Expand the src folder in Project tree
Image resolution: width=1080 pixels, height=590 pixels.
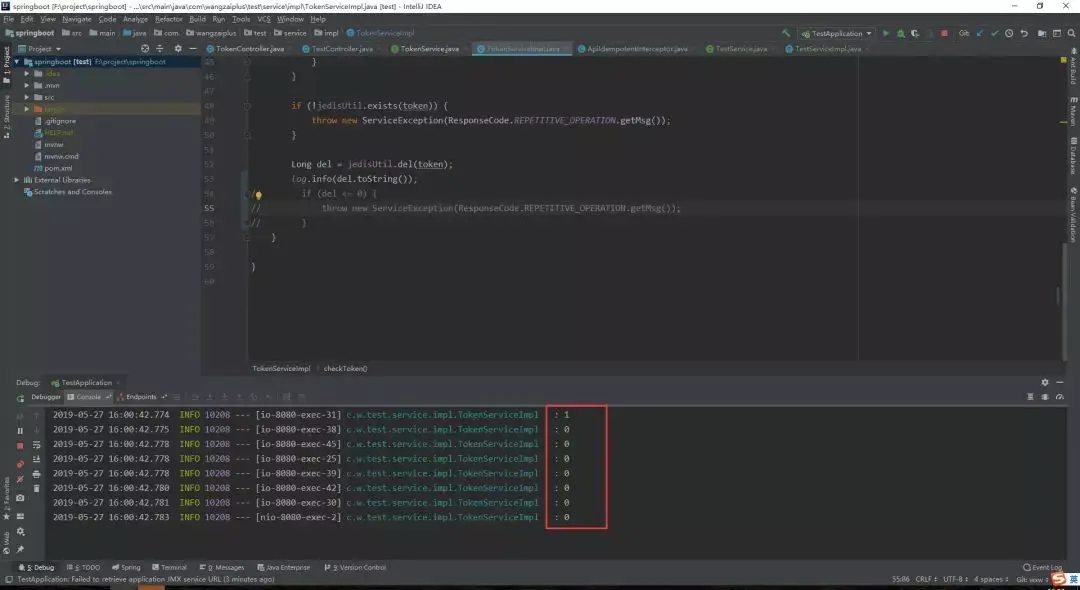[27, 97]
